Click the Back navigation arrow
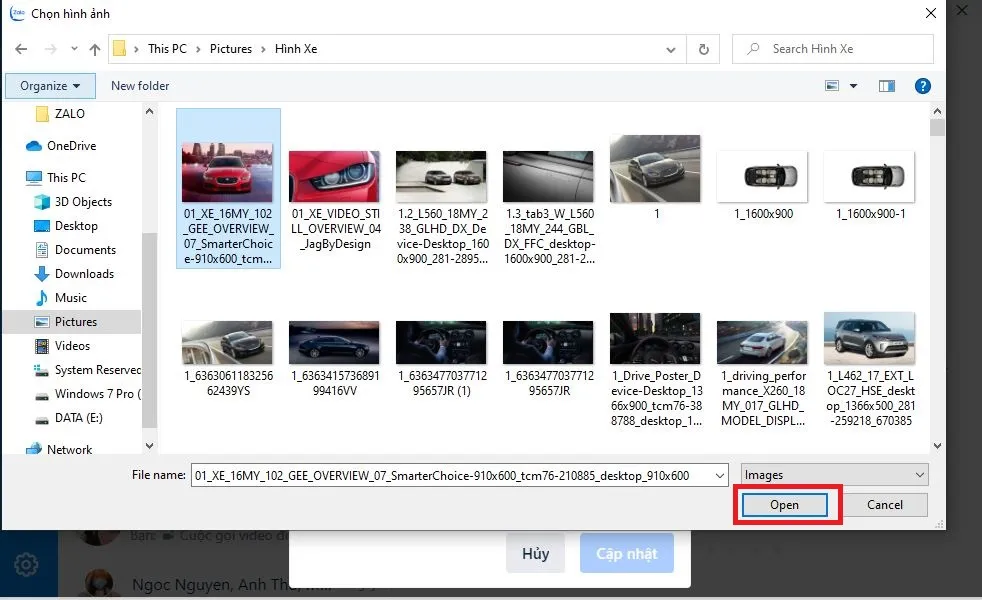This screenshot has width=982, height=600. pos(21,49)
